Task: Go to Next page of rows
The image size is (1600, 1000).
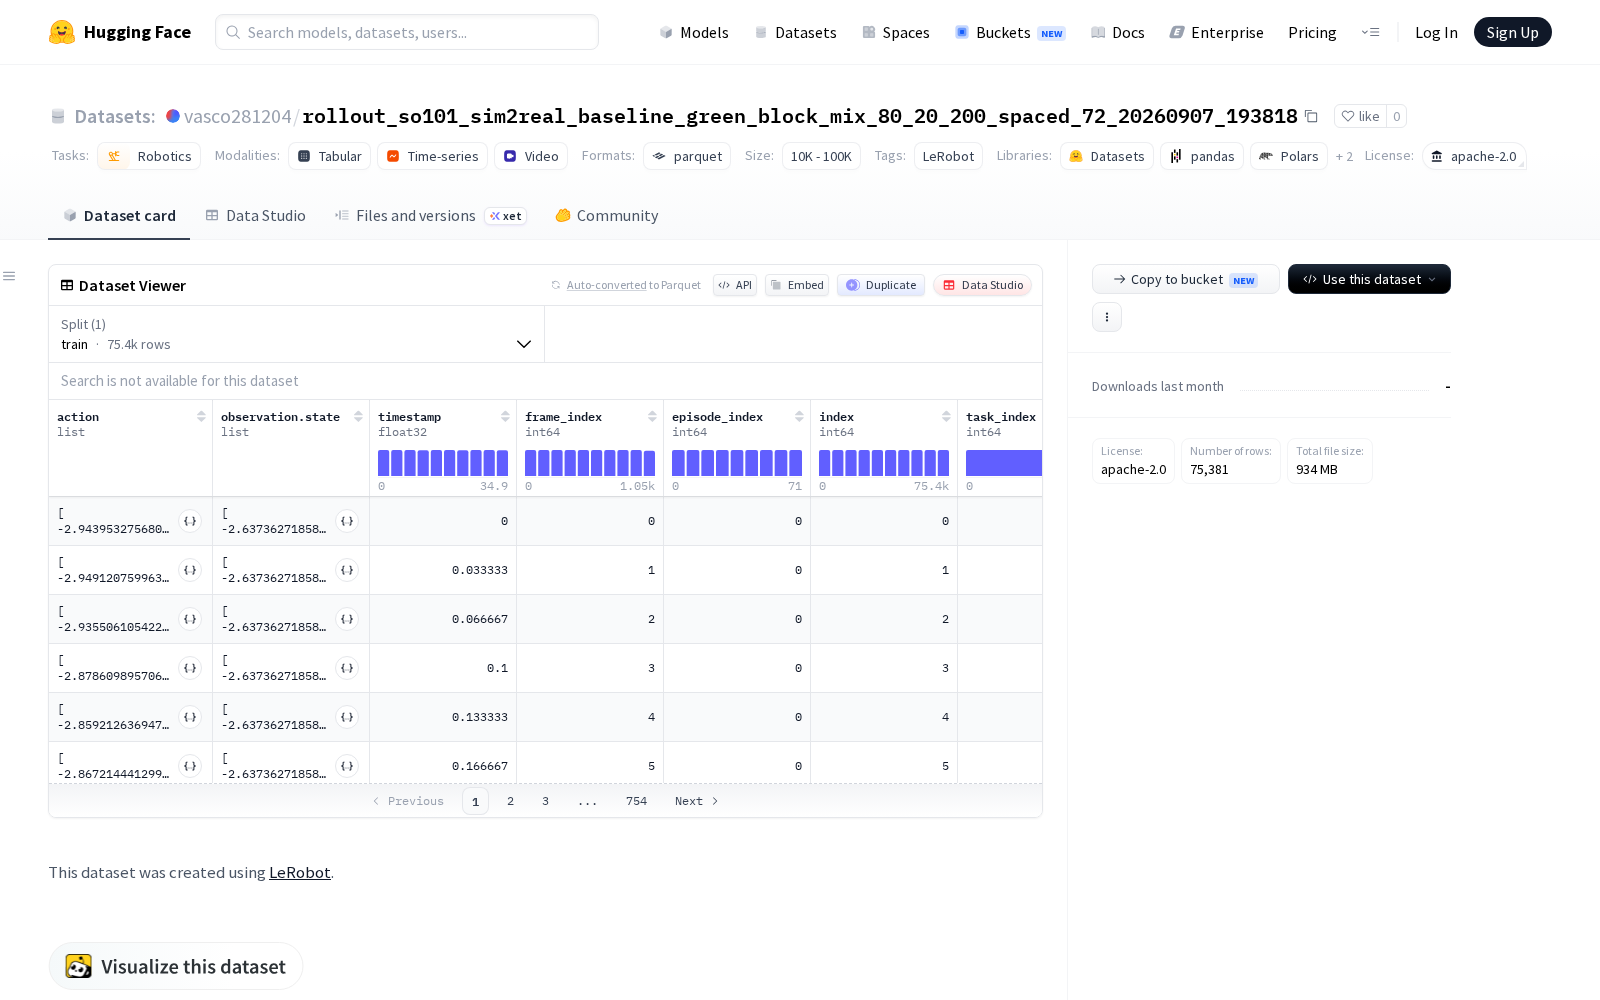Action: (x=697, y=801)
